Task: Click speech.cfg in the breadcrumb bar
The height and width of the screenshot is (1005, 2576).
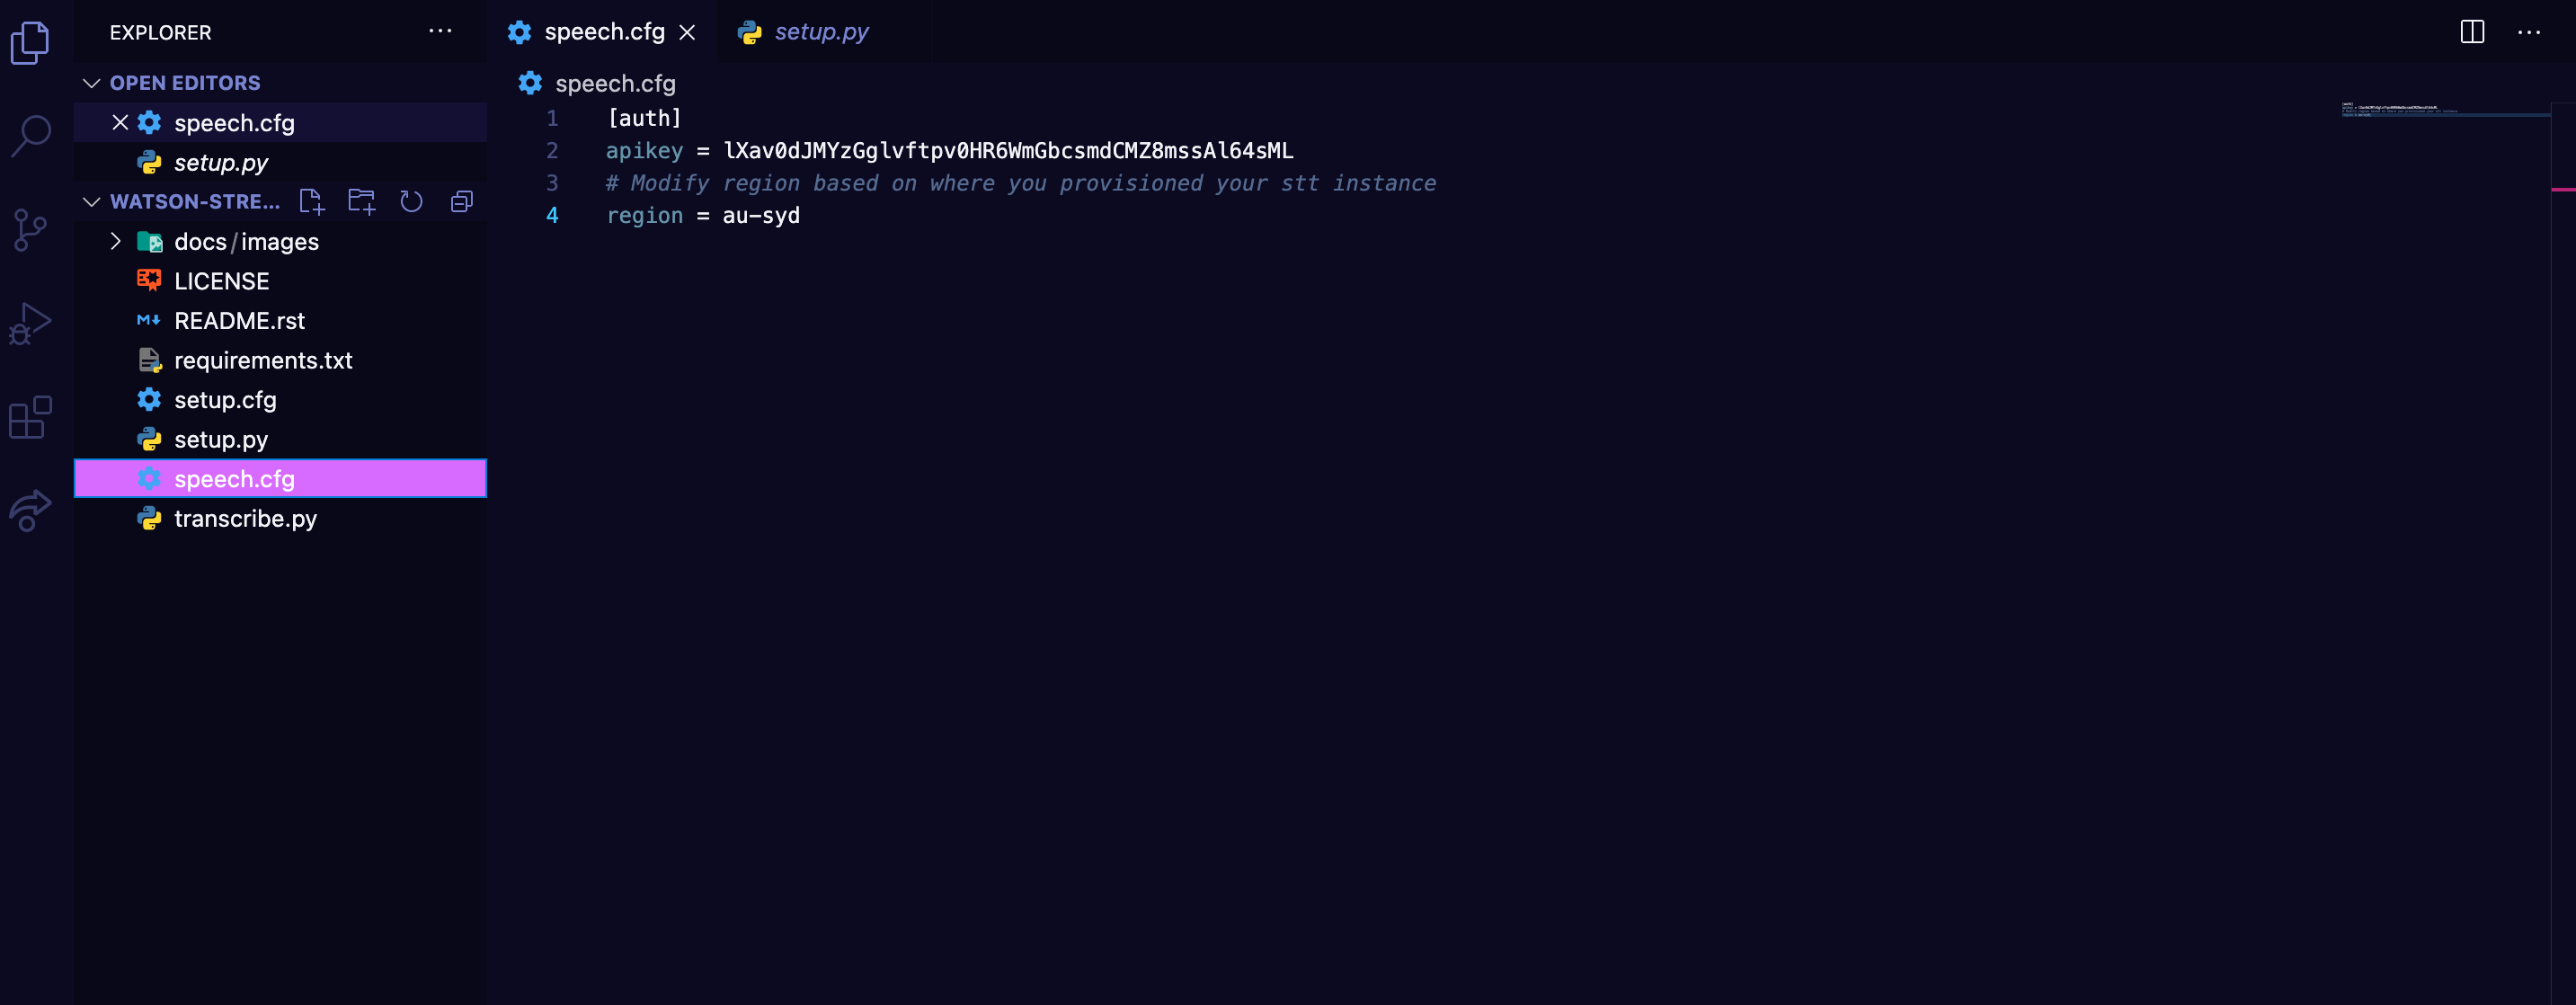Action: click(x=615, y=84)
